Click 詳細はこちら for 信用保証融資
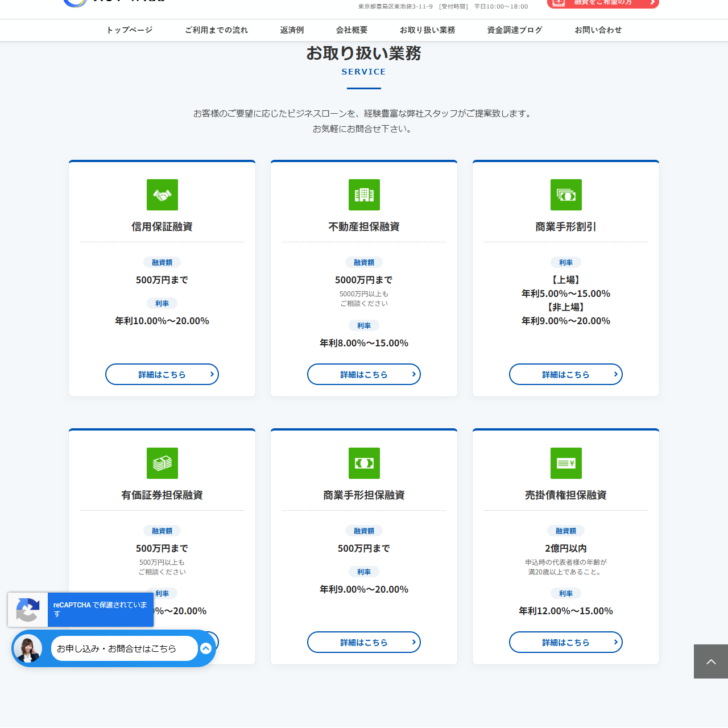This screenshot has height=728, width=728. tap(162, 374)
